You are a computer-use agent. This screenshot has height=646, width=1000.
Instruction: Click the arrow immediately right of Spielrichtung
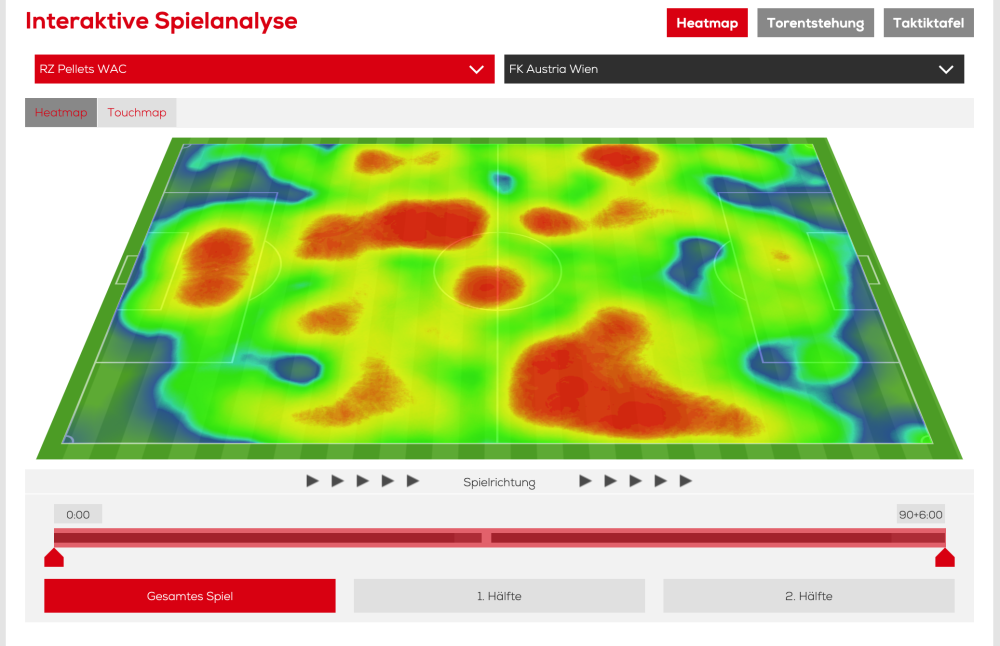click(586, 481)
